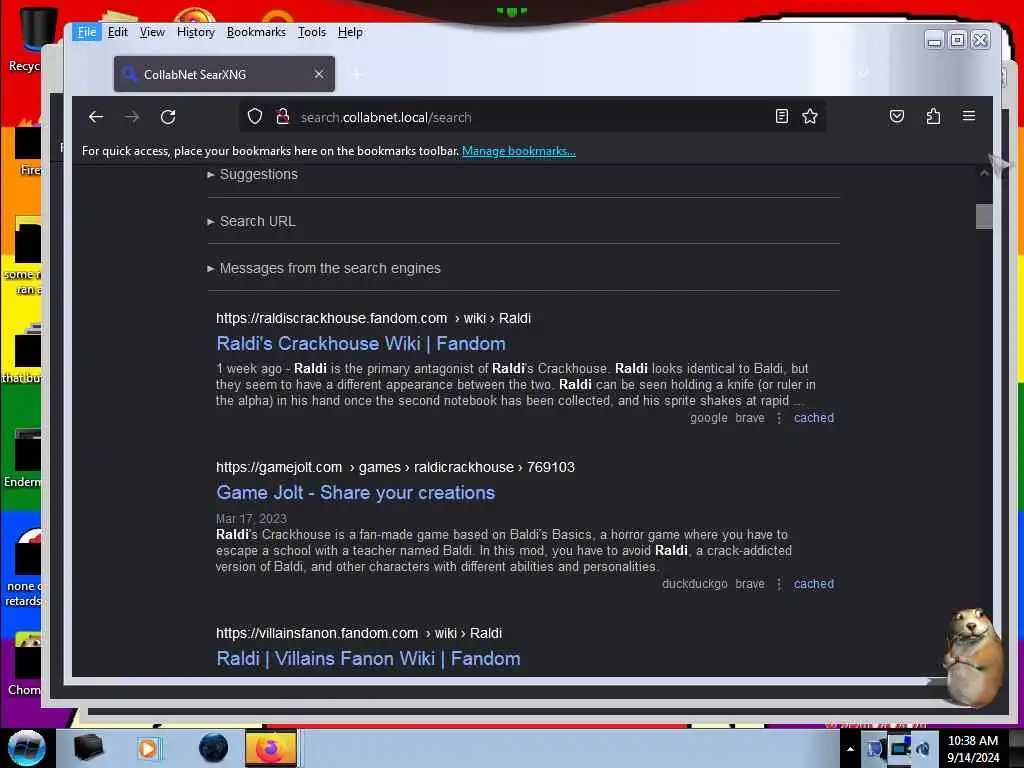This screenshot has height=768, width=1024.
Task: Open Pocket save icon
Action: 897,116
